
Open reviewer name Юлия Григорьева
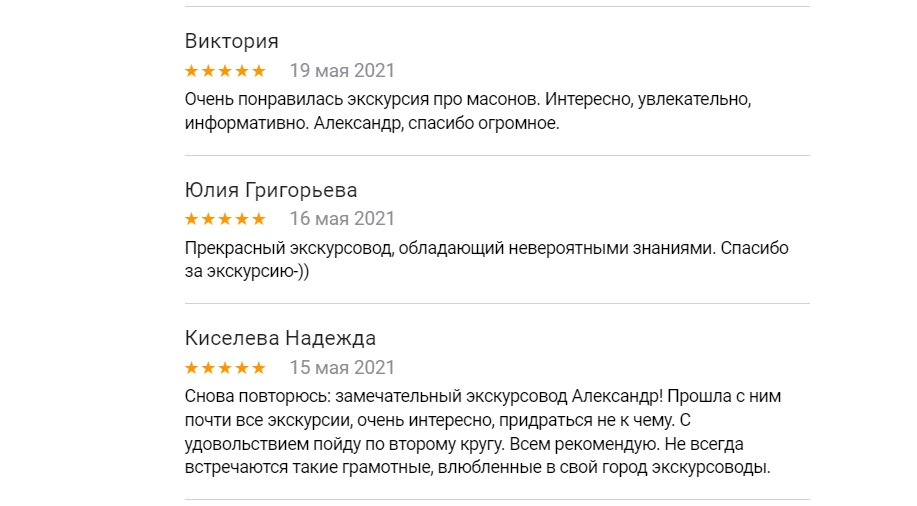click(271, 190)
